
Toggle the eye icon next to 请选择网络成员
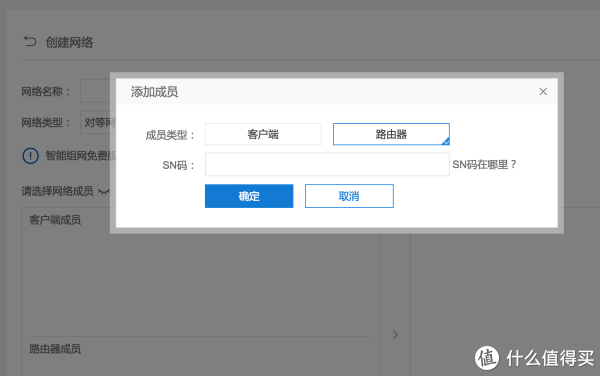point(104,191)
